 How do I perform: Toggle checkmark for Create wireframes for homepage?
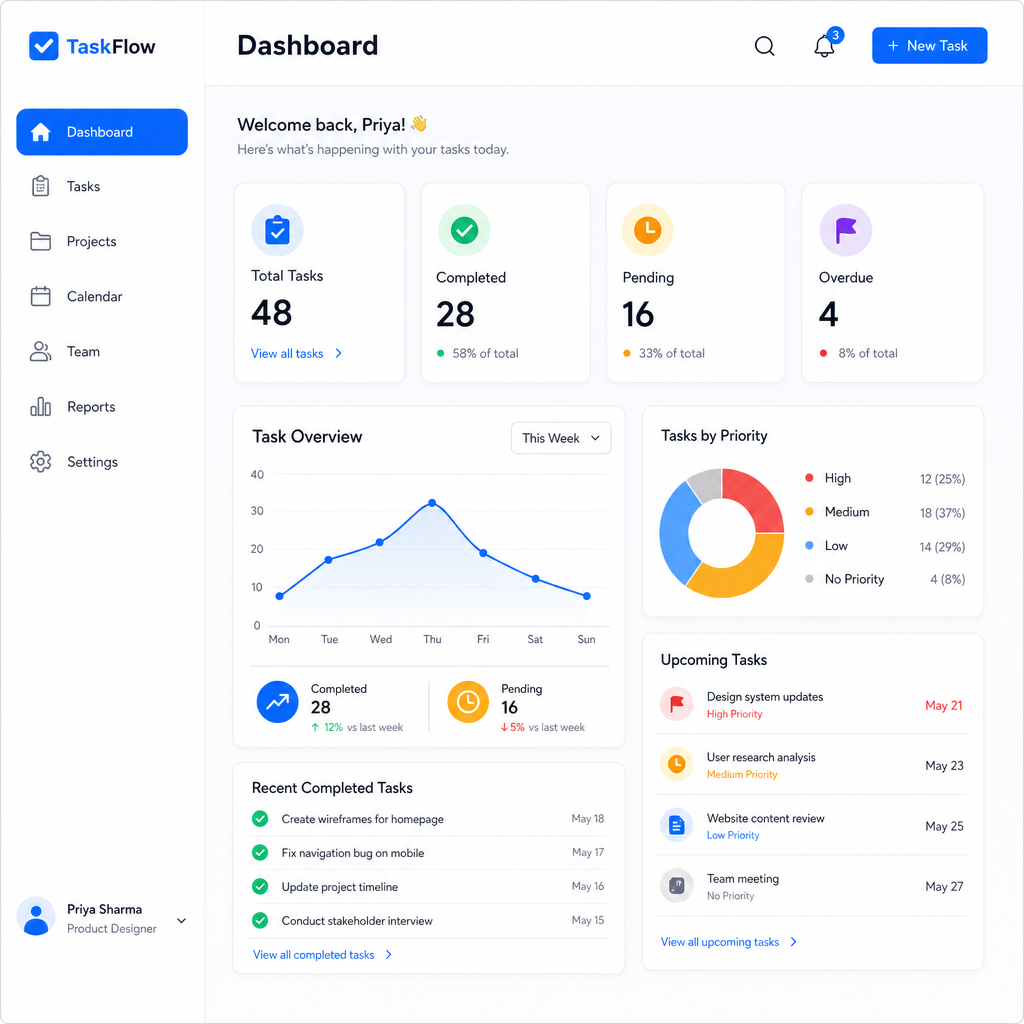coord(260,818)
